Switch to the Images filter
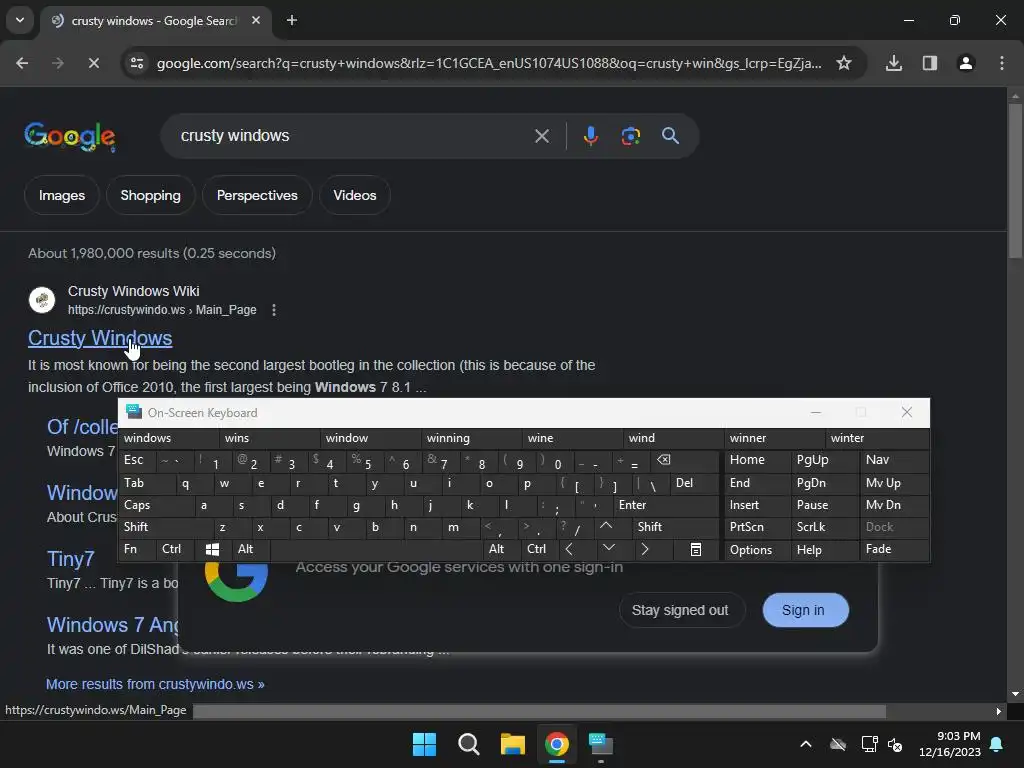 (61, 195)
